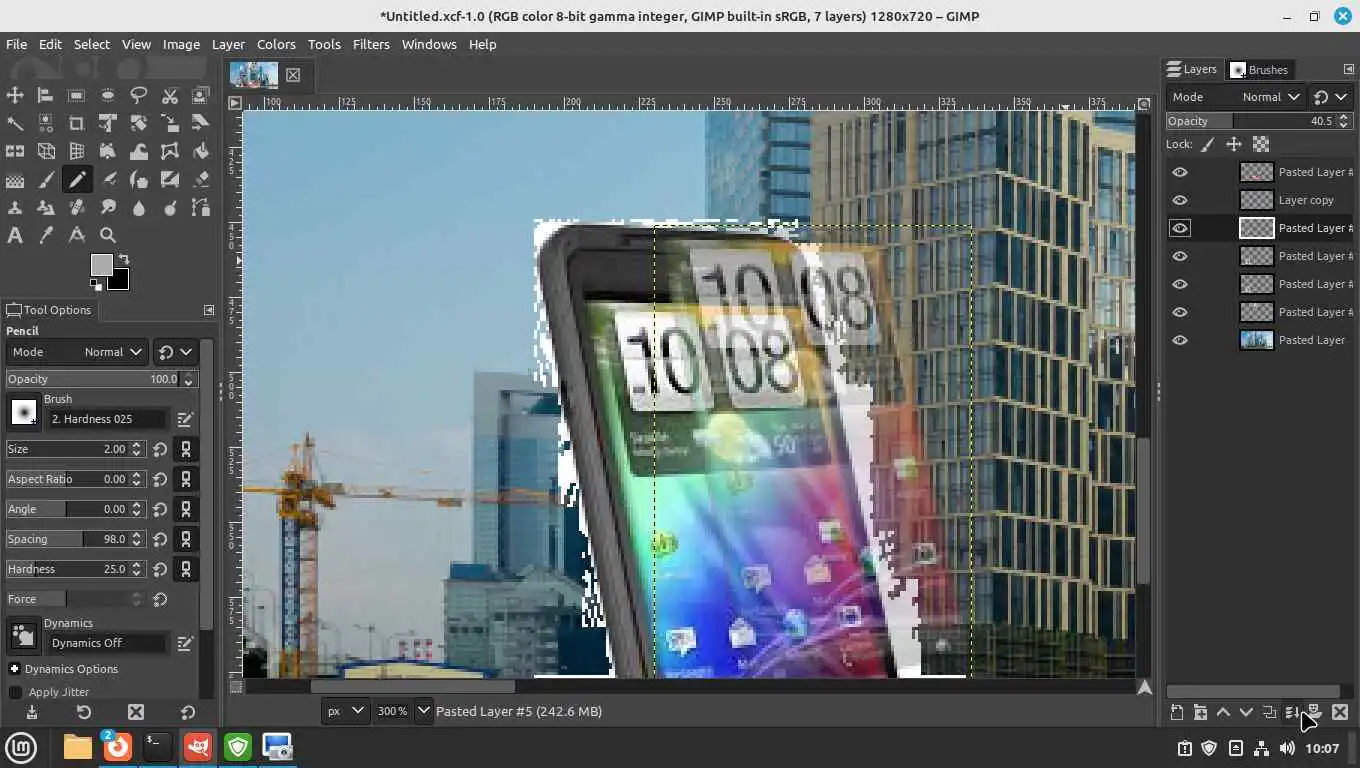This screenshot has height=768, width=1360.
Task: Open the layer Mode Normal dropdown
Action: point(1236,97)
